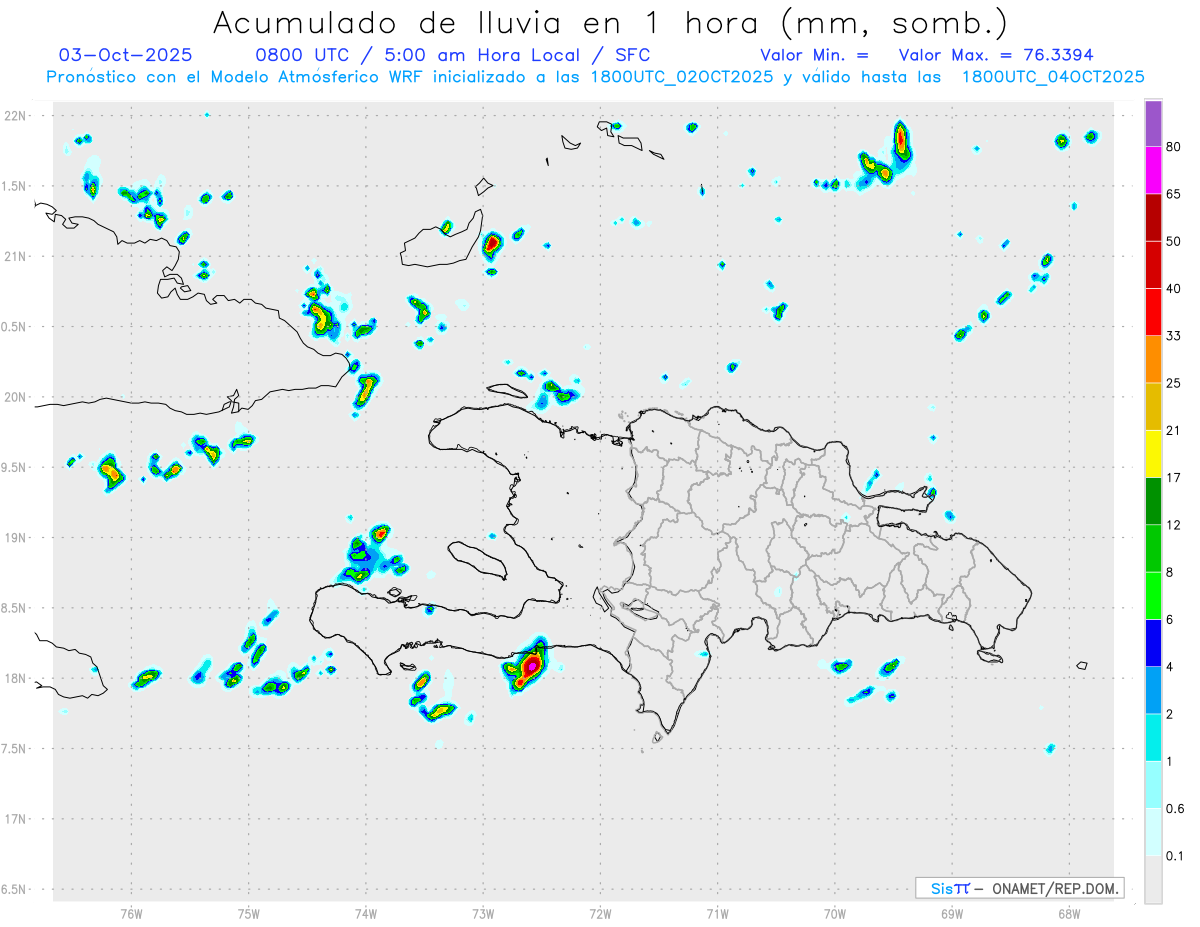
Task: Click the '22N' latitude label
Action: 17,116
